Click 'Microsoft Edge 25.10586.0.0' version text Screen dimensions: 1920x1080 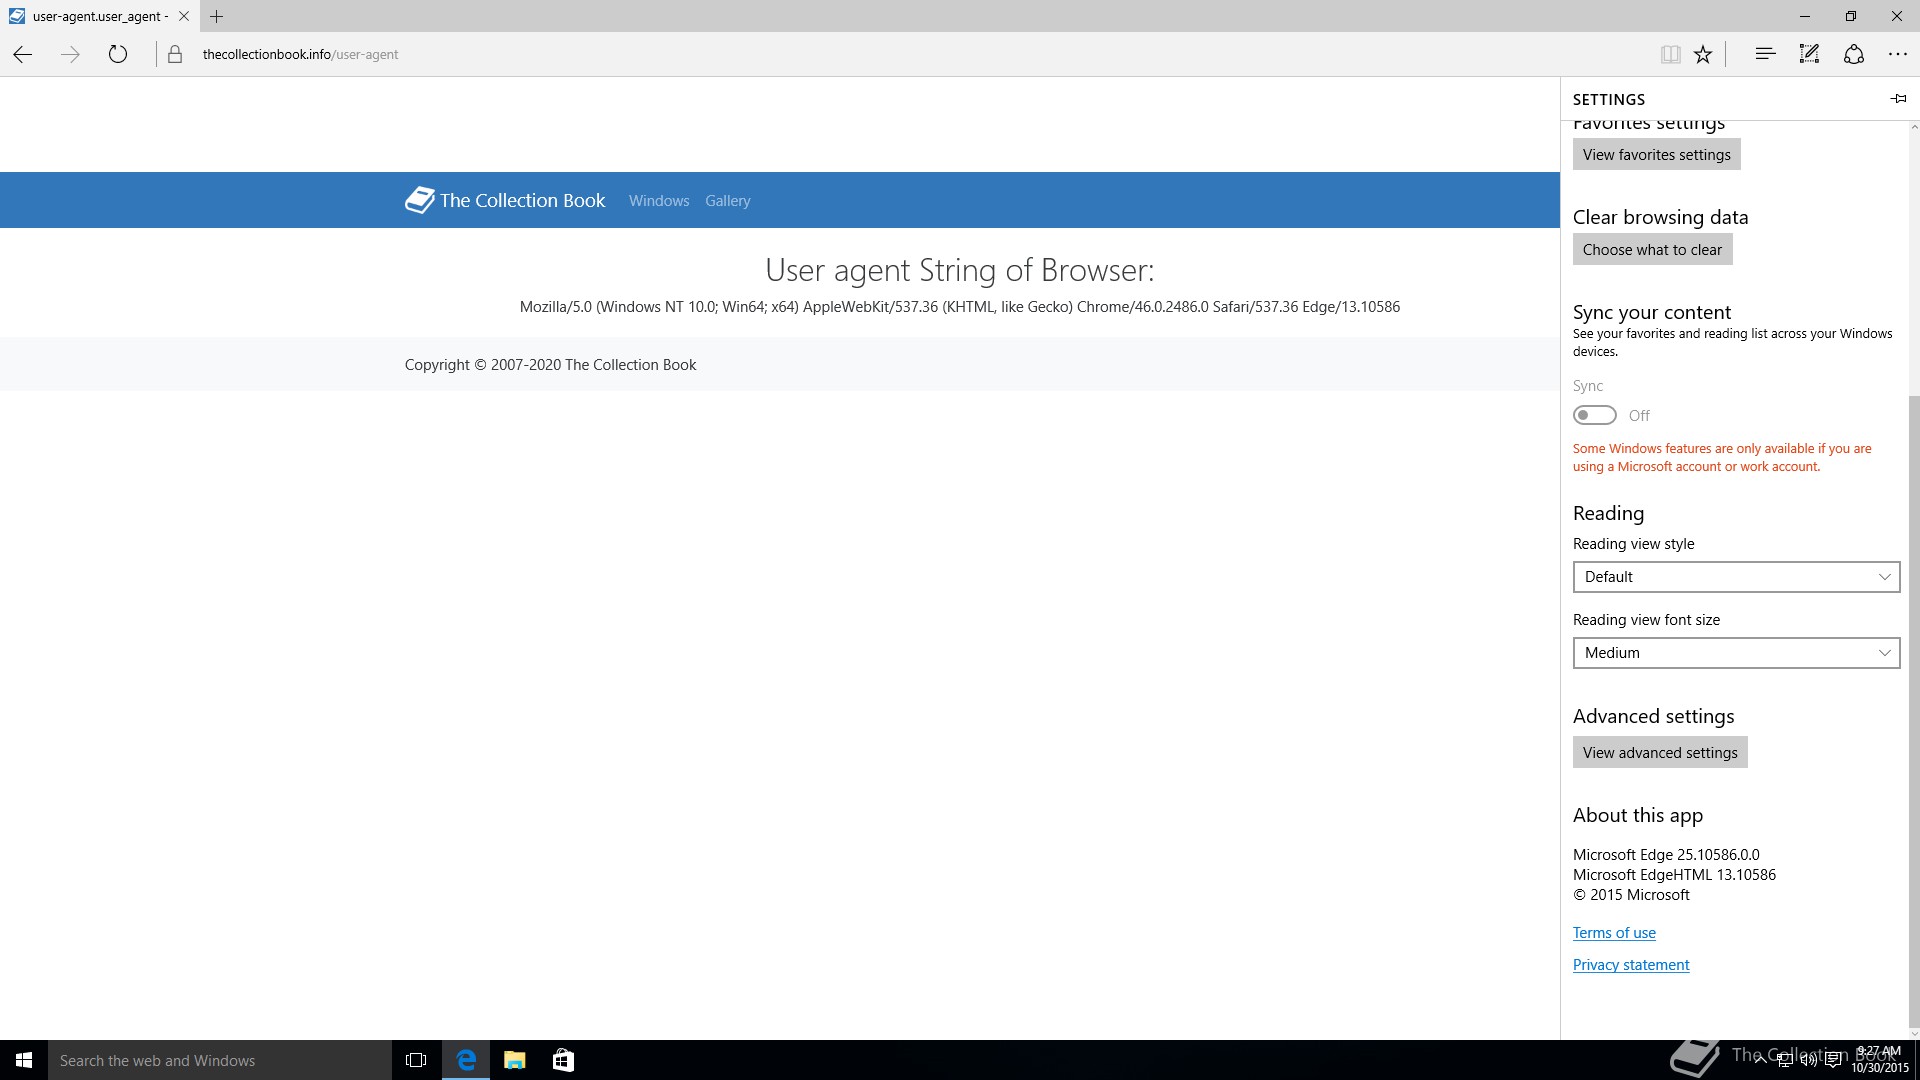pos(1666,855)
